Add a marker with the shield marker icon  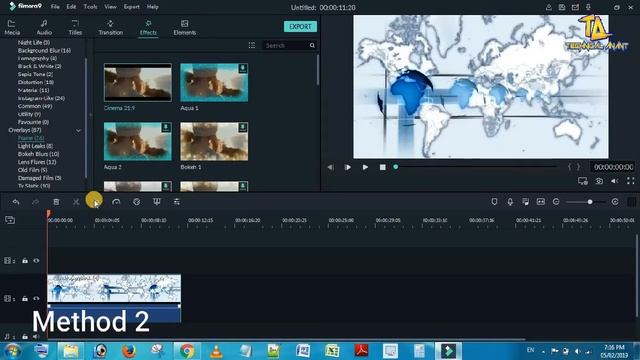[494, 202]
